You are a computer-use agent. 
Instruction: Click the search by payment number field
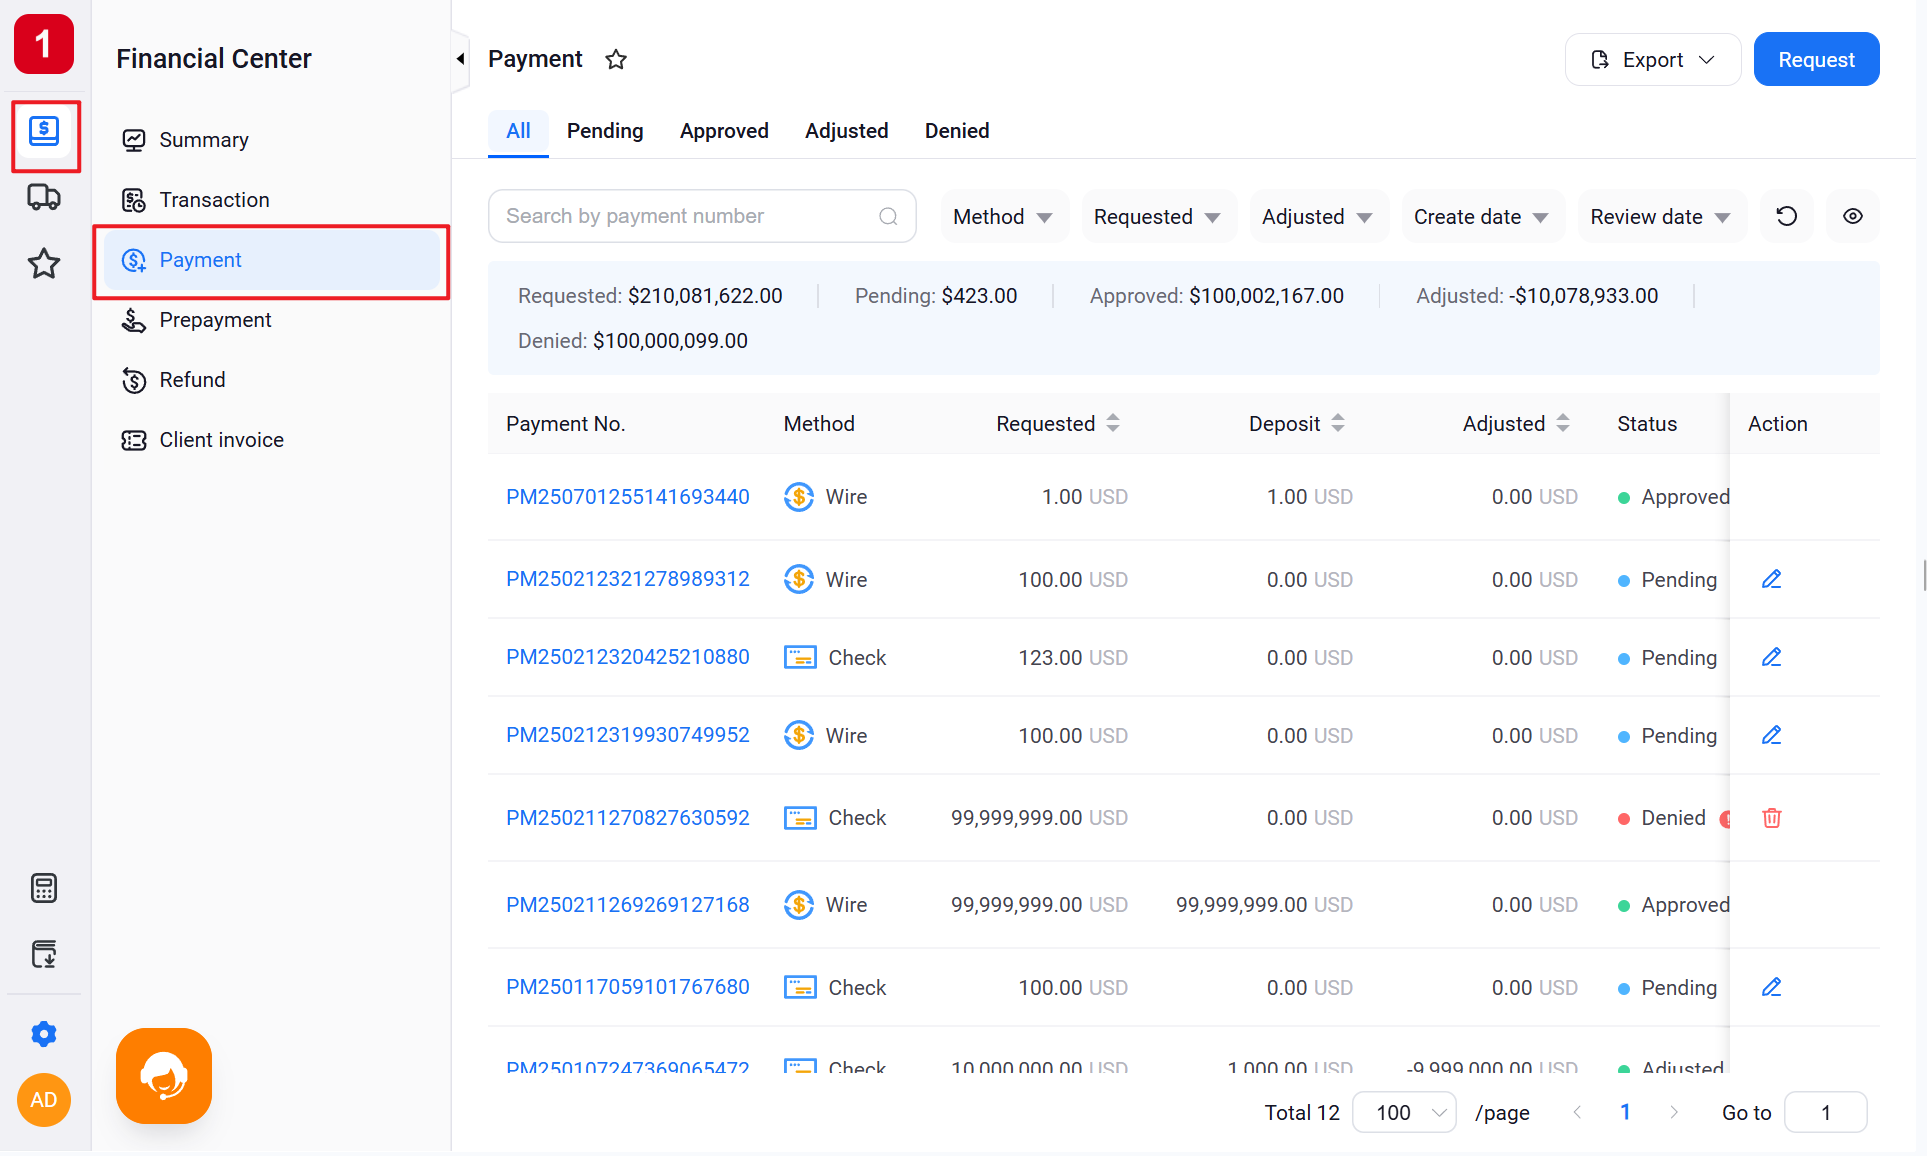(702, 216)
